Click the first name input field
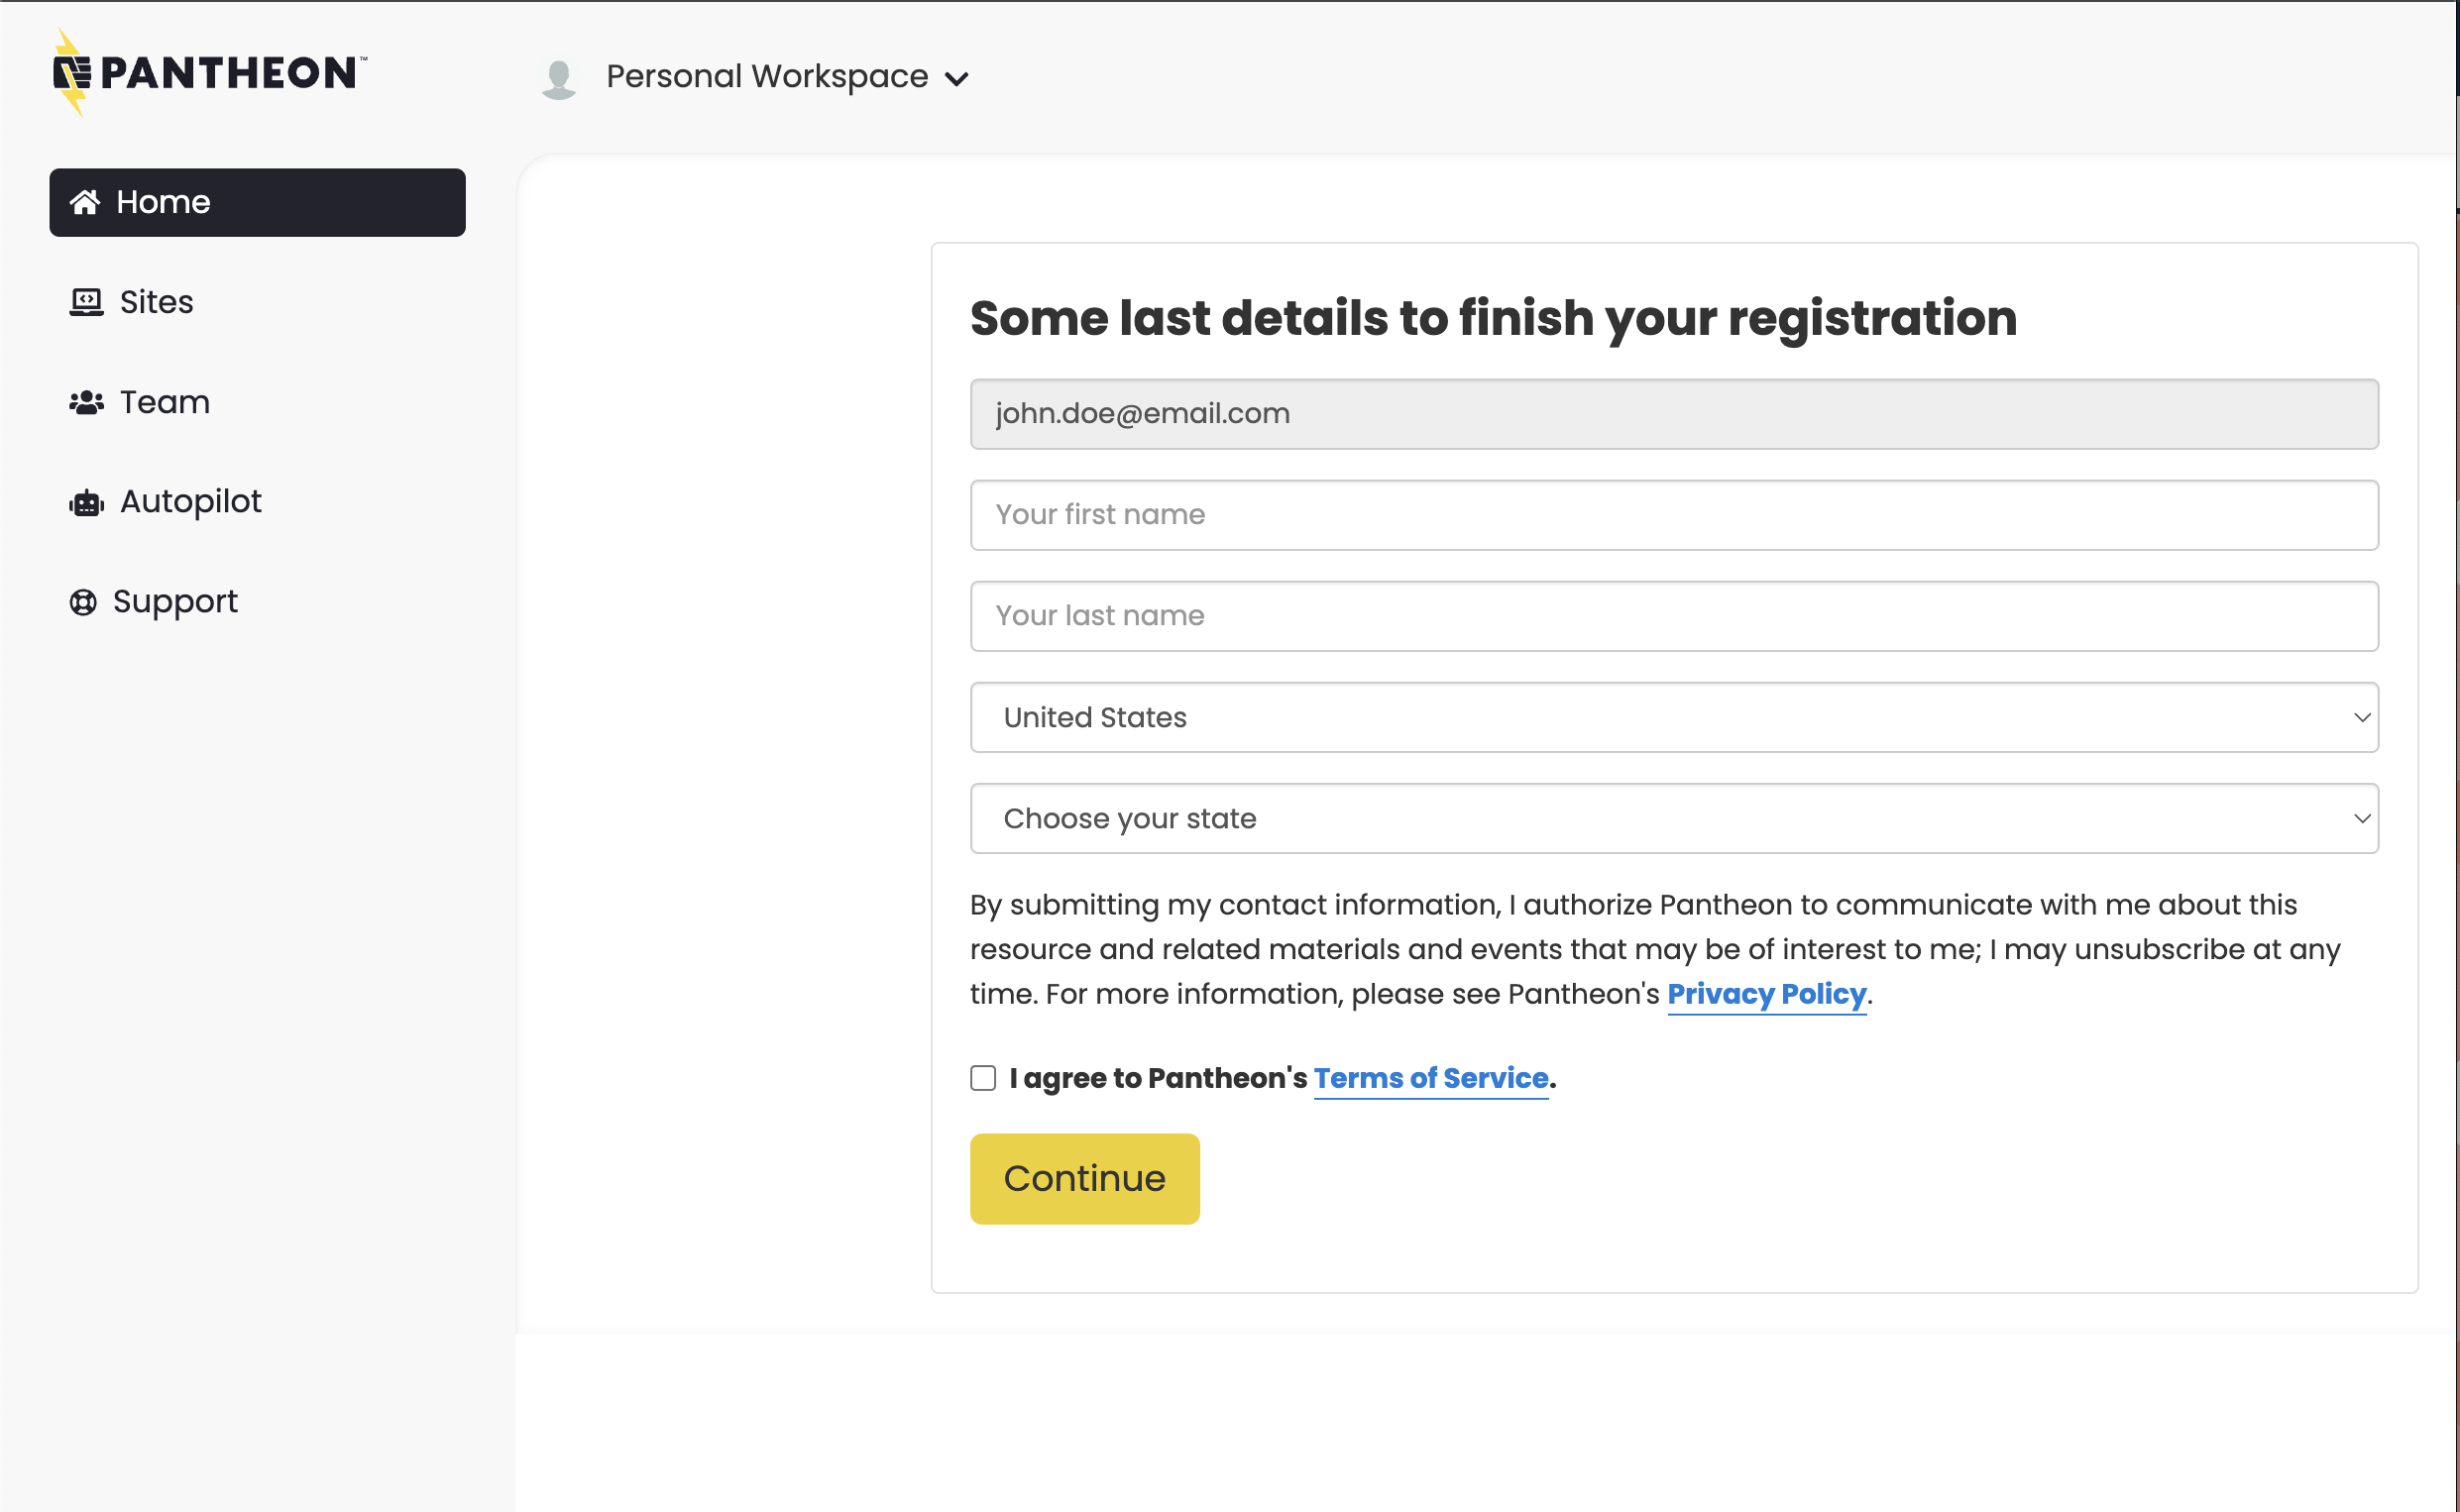 click(1673, 514)
